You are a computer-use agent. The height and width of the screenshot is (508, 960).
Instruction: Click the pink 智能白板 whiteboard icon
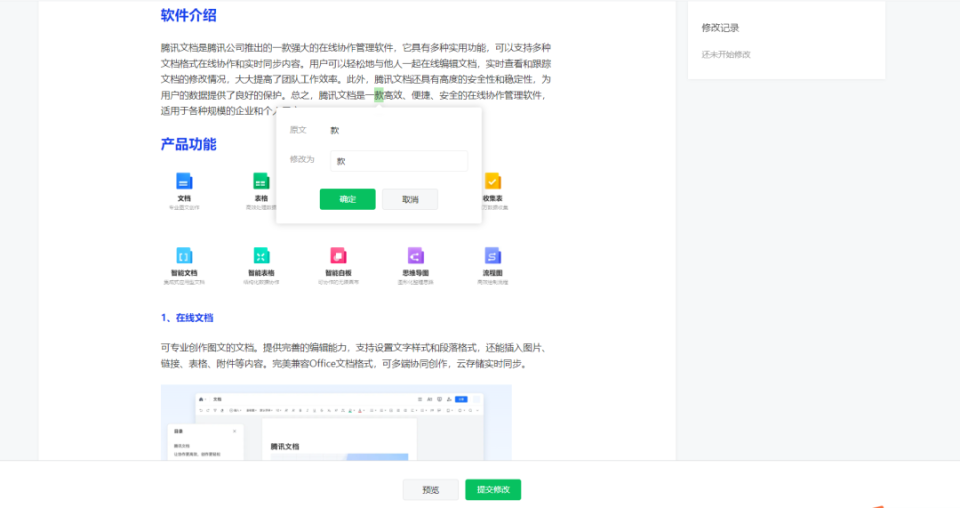339,256
